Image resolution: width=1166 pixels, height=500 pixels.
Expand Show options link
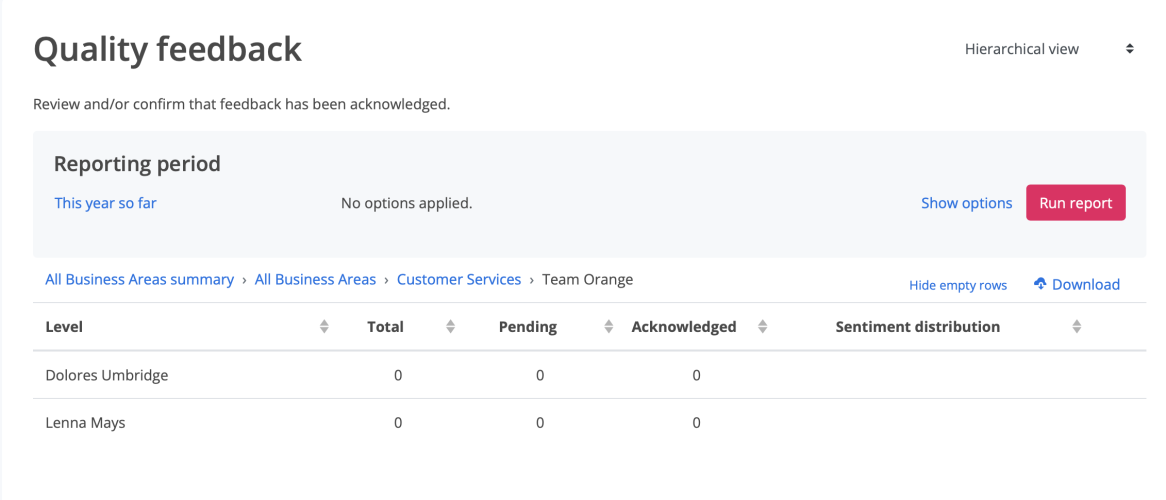(x=966, y=203)
